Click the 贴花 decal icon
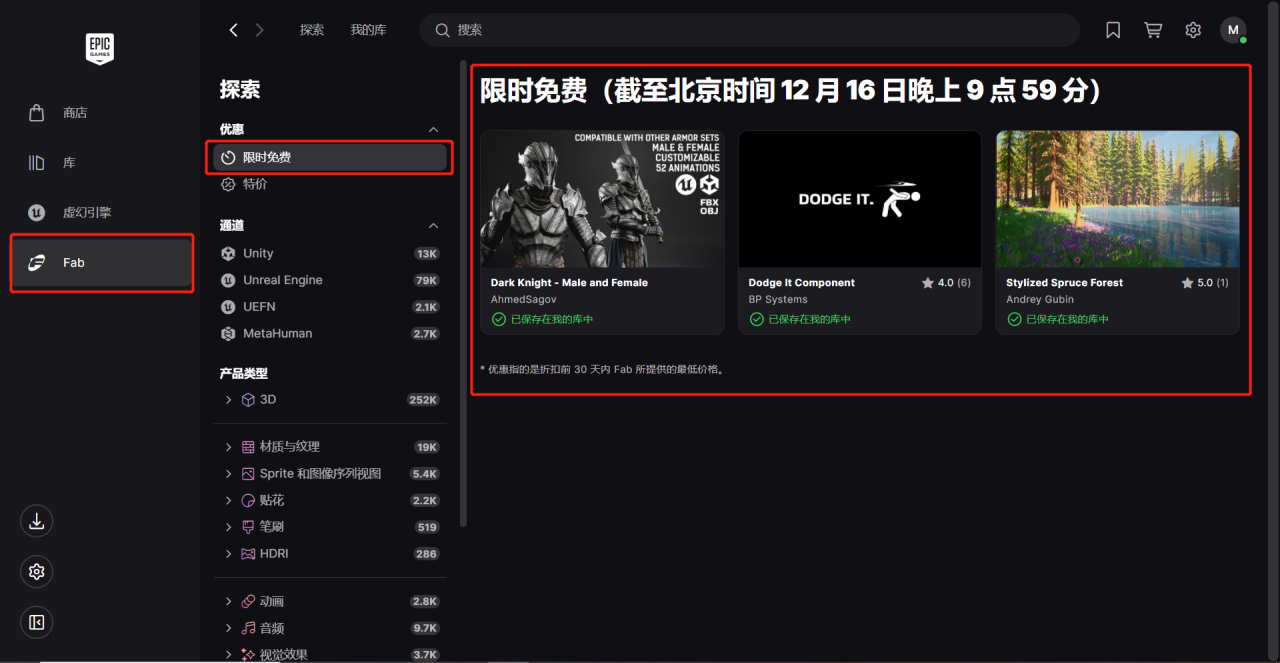 (x=248, y=500)
